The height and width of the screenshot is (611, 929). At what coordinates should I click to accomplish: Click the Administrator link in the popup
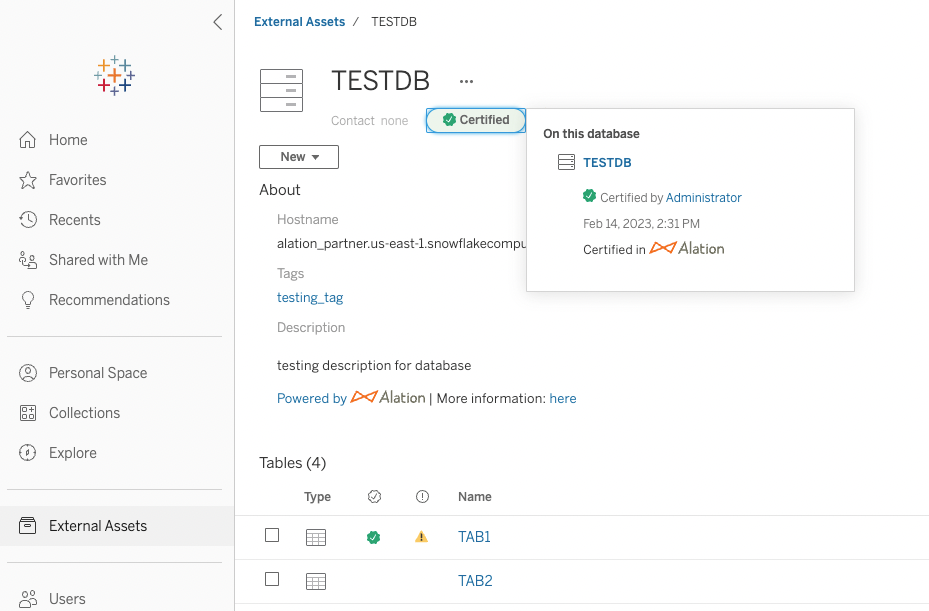tap(703, 197)
